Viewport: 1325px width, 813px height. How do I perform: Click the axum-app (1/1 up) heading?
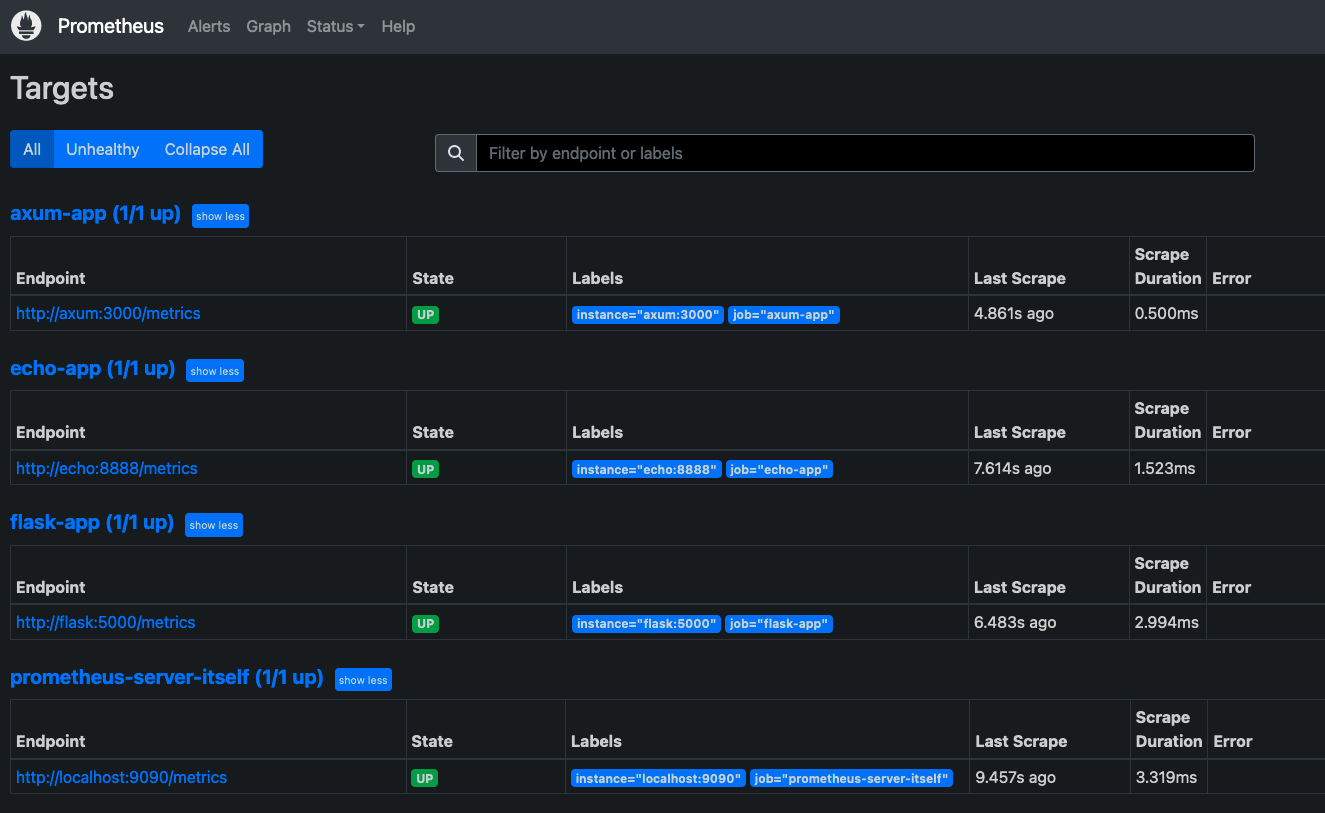pos(95,213)
